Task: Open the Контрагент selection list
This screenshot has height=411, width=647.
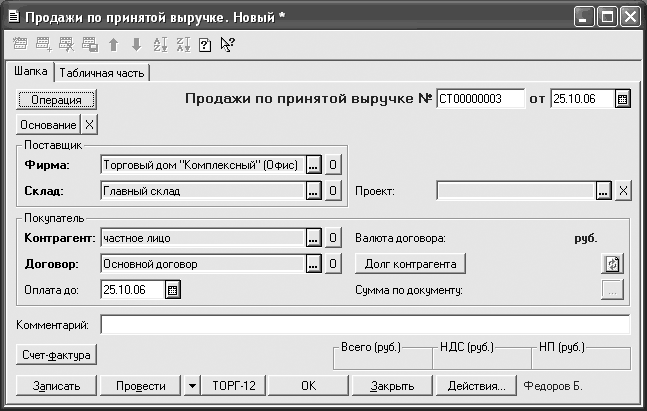Action: [313, 238]
